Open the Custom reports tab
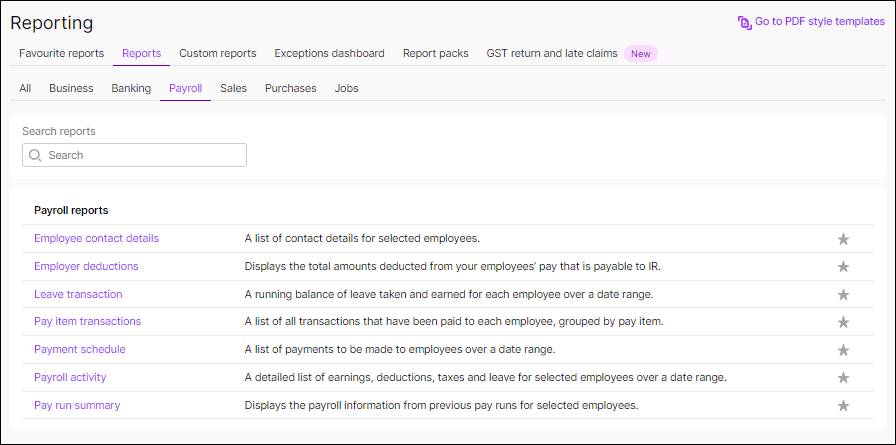This screenshot has height=445, width=896. 217,53
